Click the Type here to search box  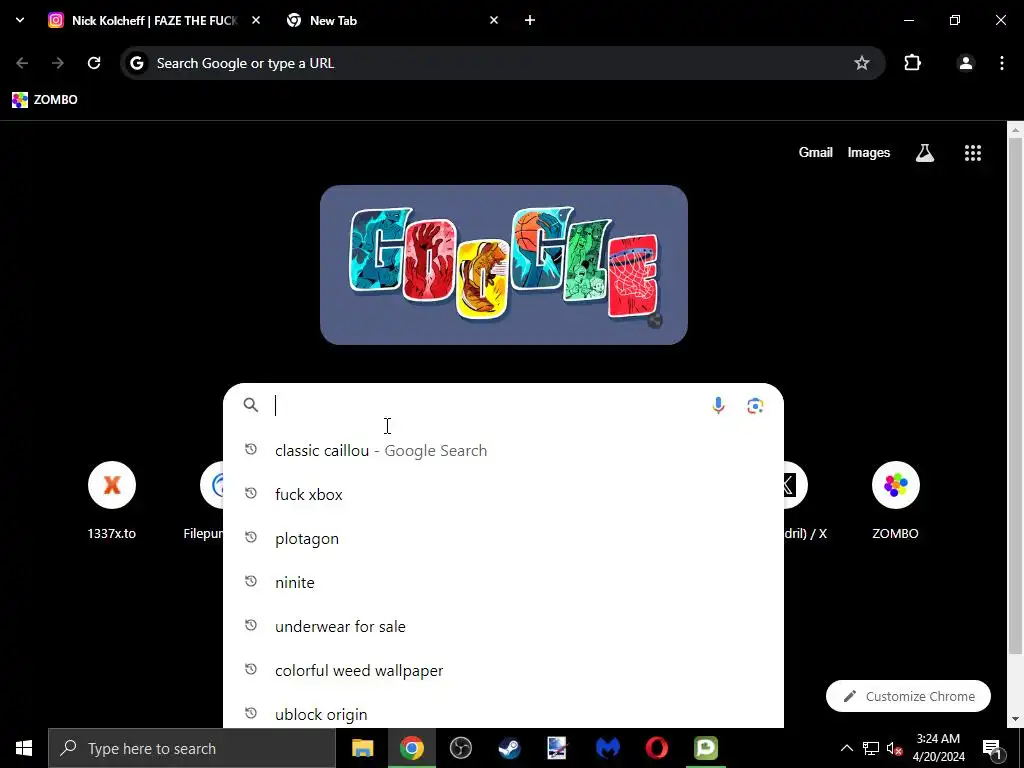191,748
